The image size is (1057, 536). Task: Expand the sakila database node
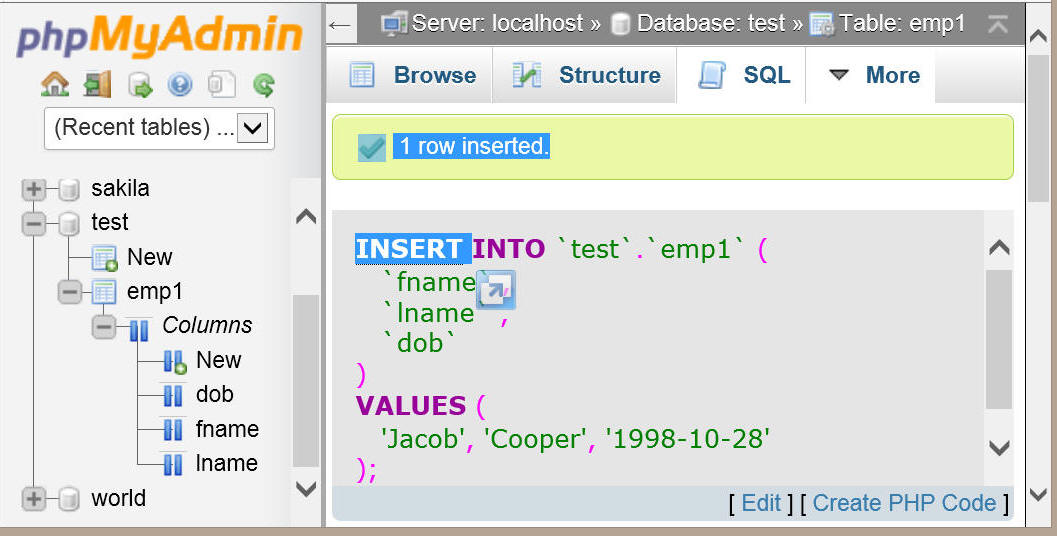click(x=33, y=189)
